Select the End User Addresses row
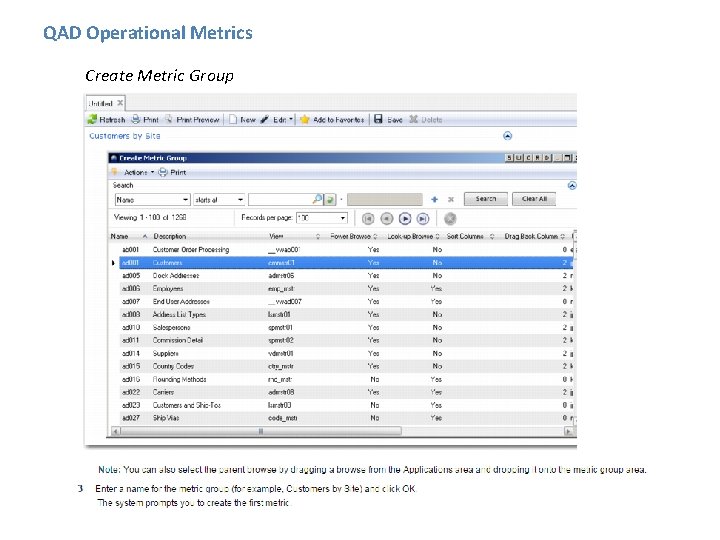 point(345,302)
